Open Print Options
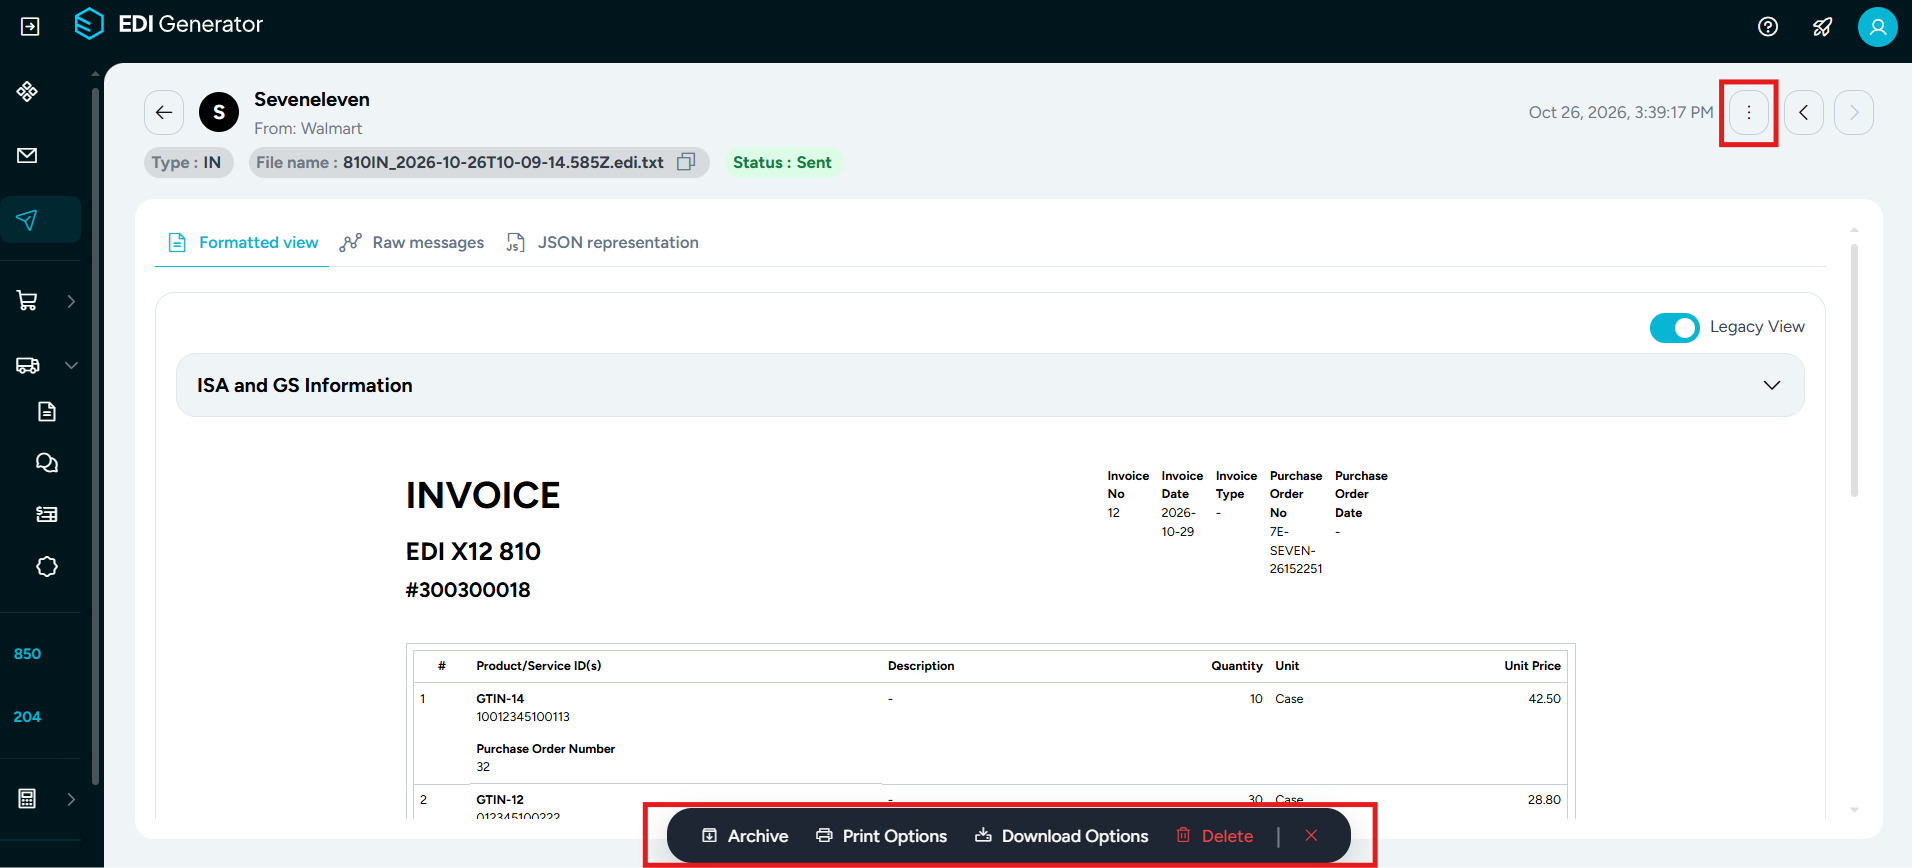 pos(881,836)
